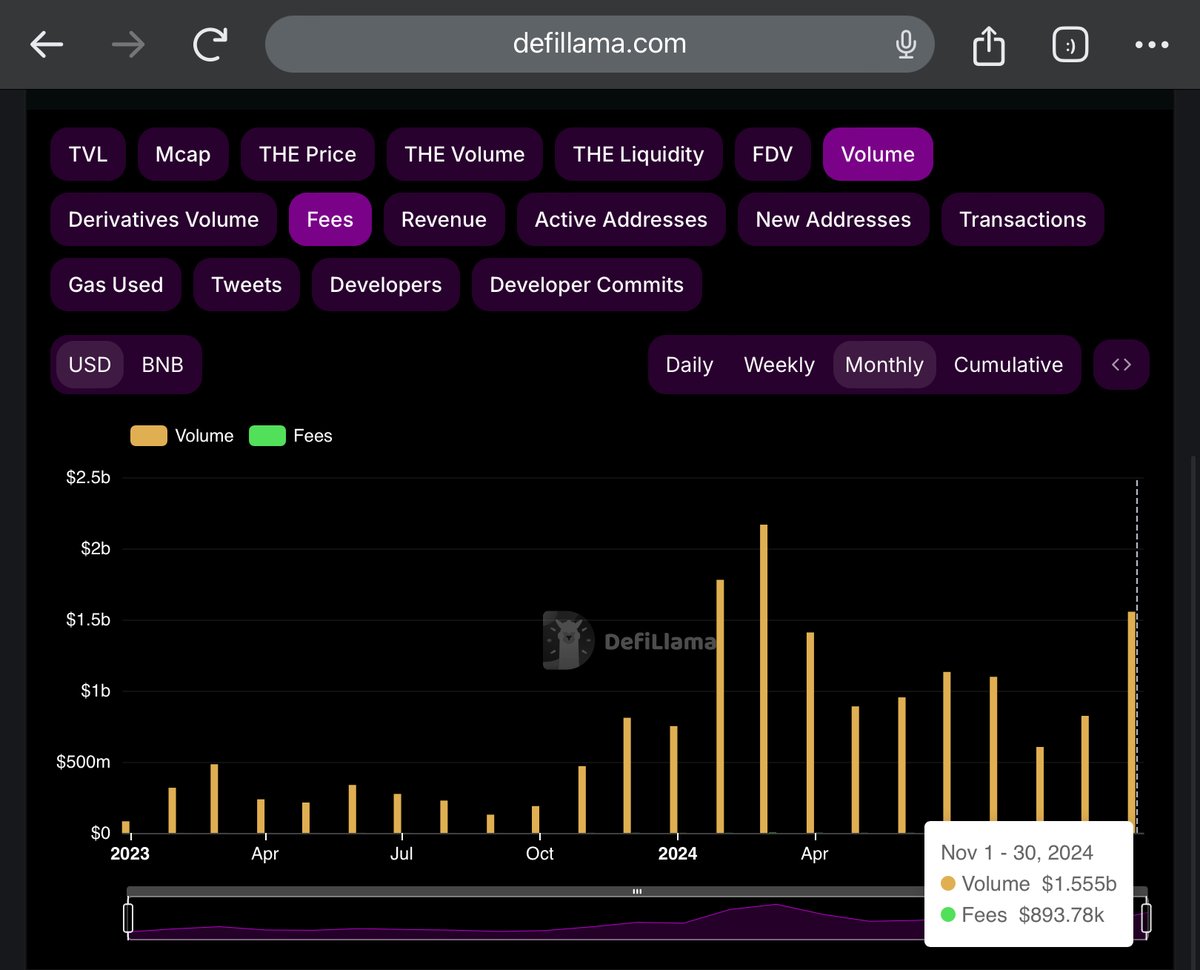The height and width of the screenshot is (970, 1200).
Task: Enable the Derivatives Volume metric
Action: pos(164,219)
